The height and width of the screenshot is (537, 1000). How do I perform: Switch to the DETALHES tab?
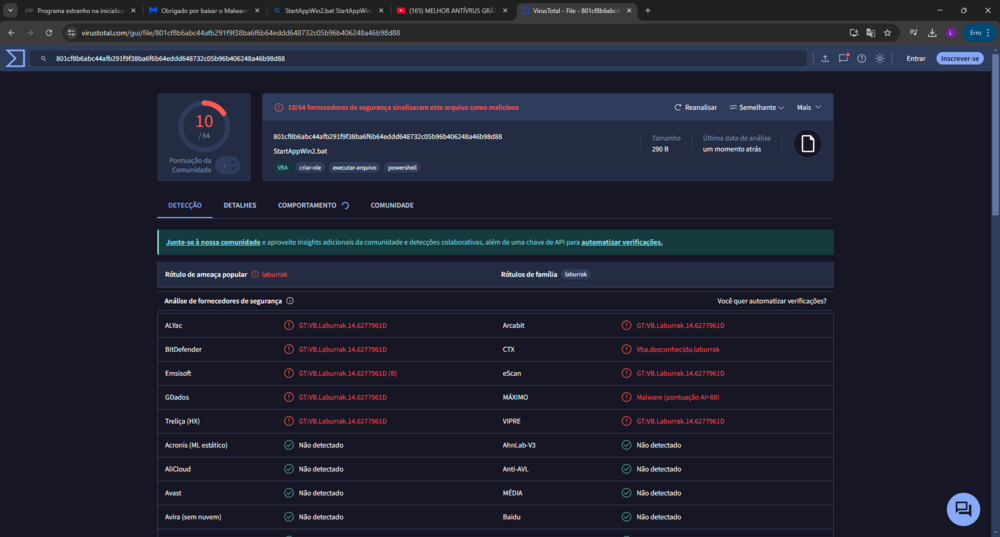pyautogui.click(x=240, y=205)
